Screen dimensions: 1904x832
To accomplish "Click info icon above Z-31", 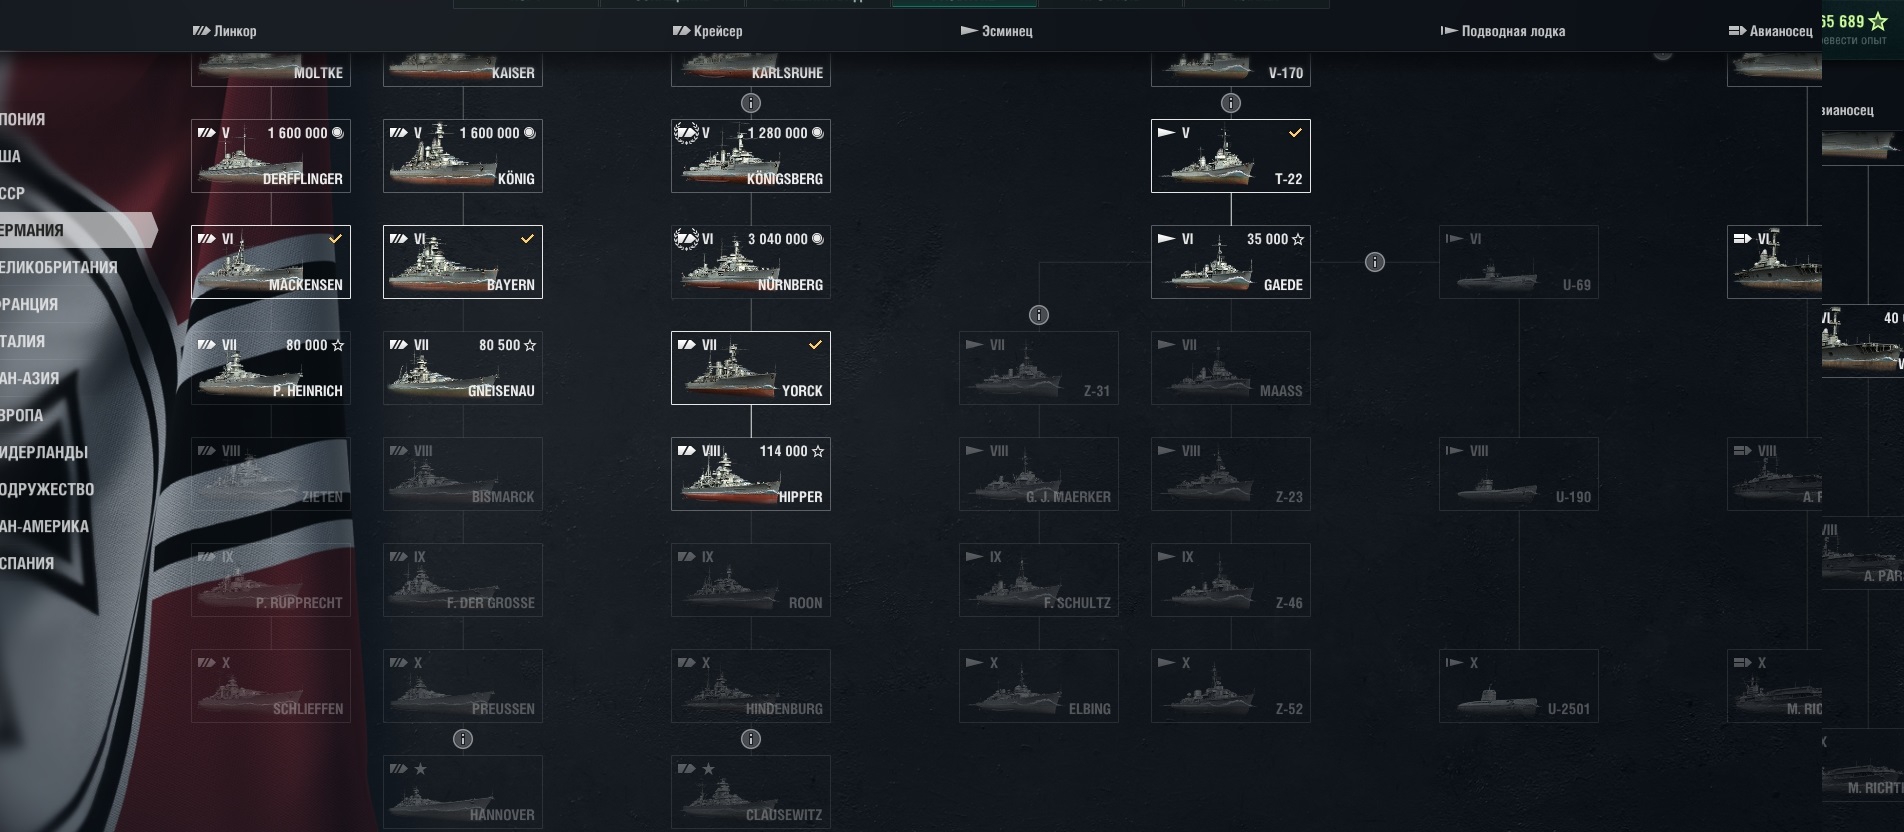I will tap(1039, 315).
